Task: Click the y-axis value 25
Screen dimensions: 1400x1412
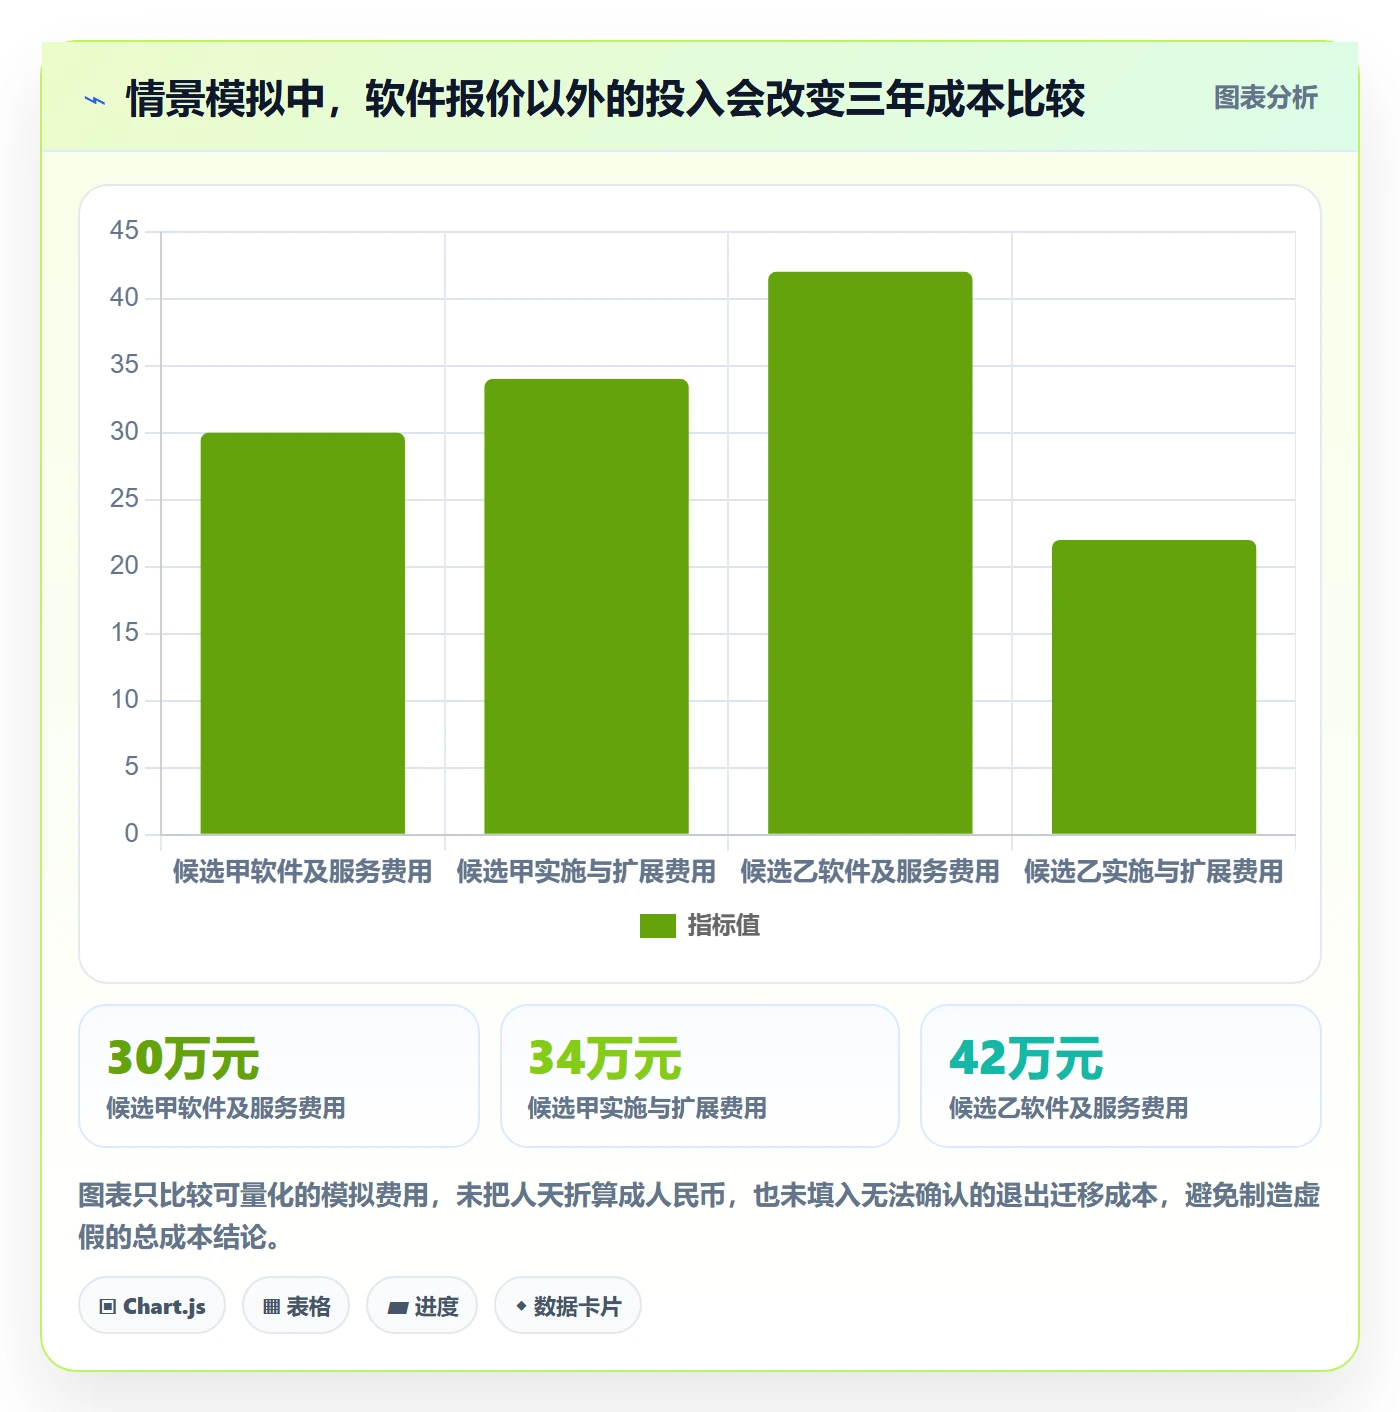Action: pyautogui.click(x=124, y=499)
